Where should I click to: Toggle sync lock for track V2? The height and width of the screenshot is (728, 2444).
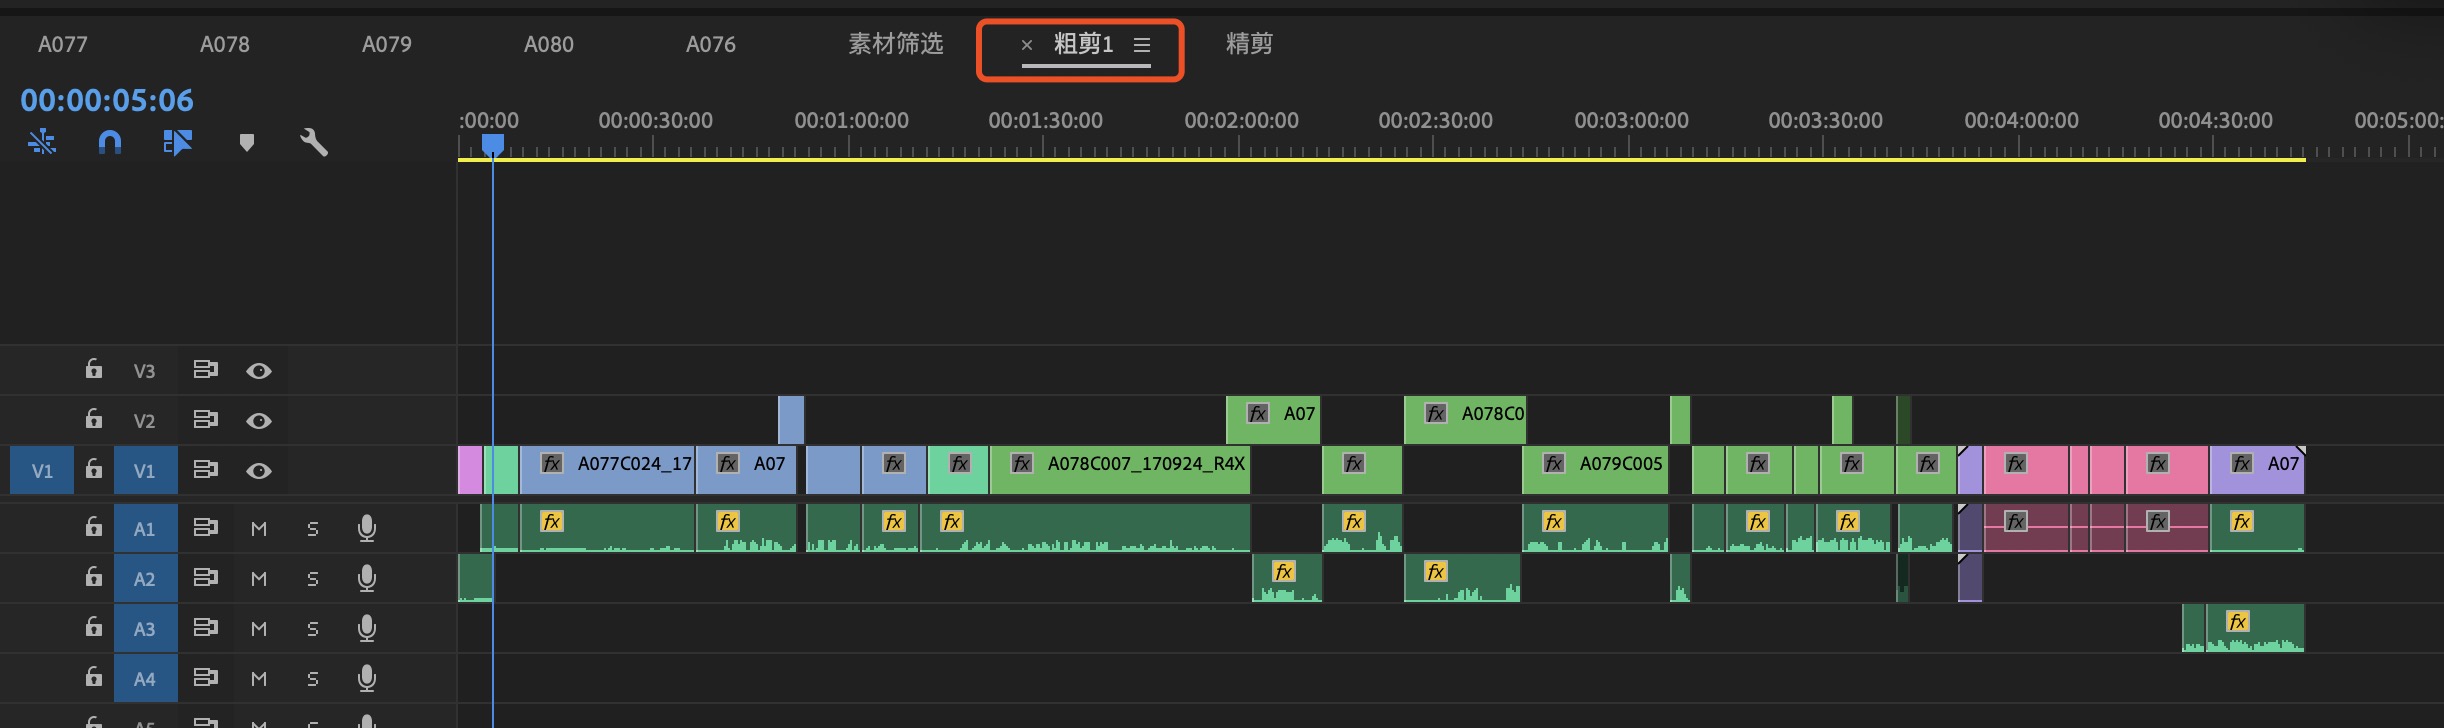[205, 420]
